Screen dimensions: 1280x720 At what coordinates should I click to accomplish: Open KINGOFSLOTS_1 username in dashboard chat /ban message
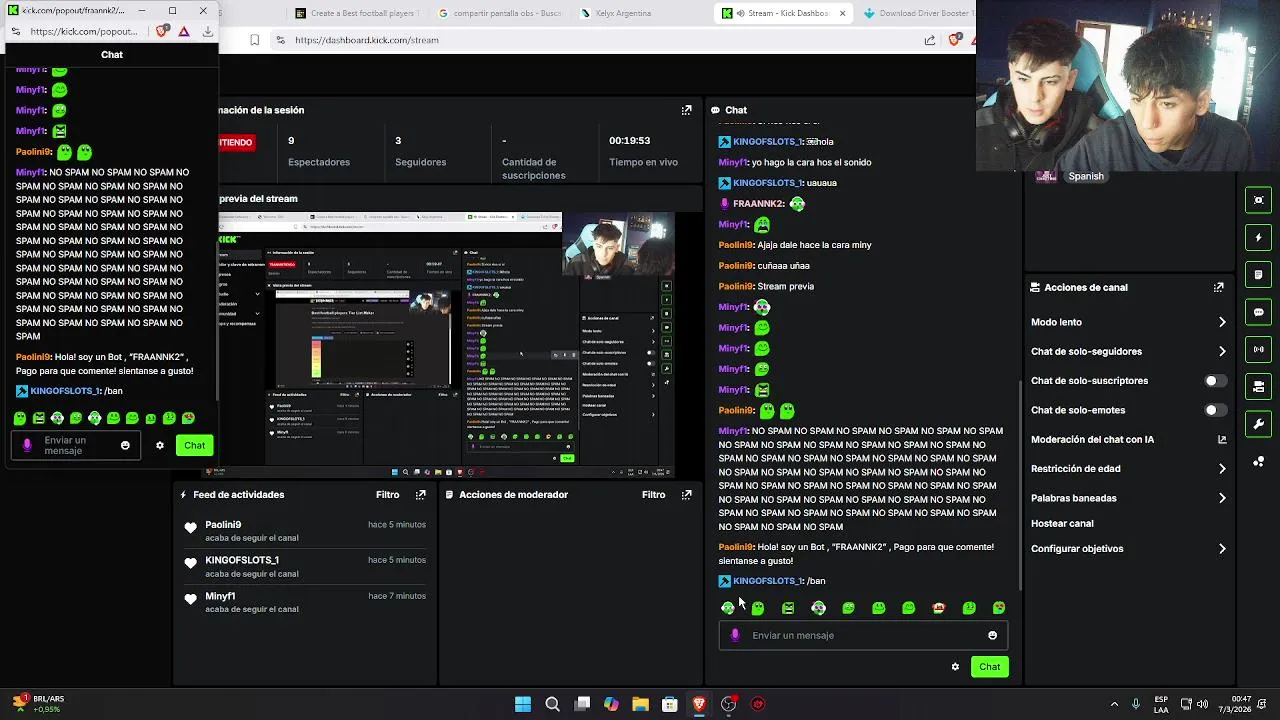767,581
